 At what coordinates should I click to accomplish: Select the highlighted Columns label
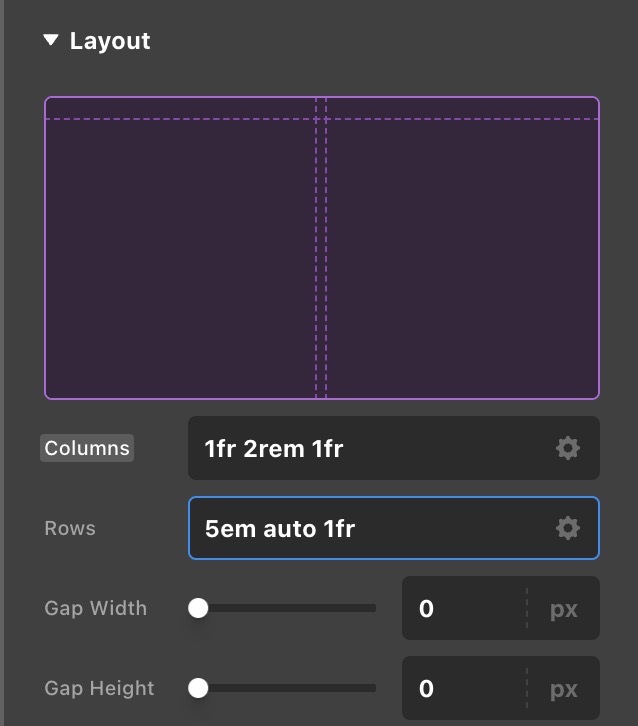click(x=87, y=448)
